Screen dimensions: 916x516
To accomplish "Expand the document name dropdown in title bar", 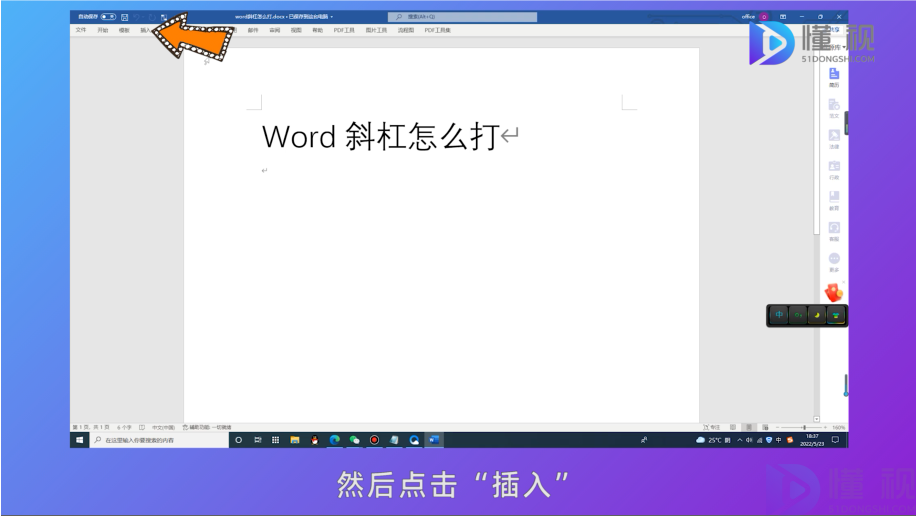I will pyautogui.click(x=332, y=17).
